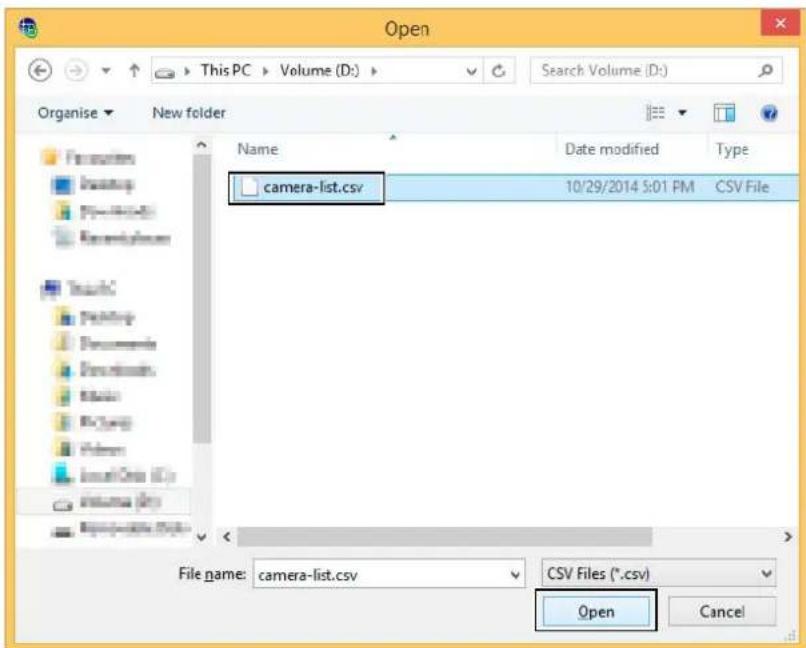Expand the chevron after 'This PC' breadcrumb

pos(265,71)
